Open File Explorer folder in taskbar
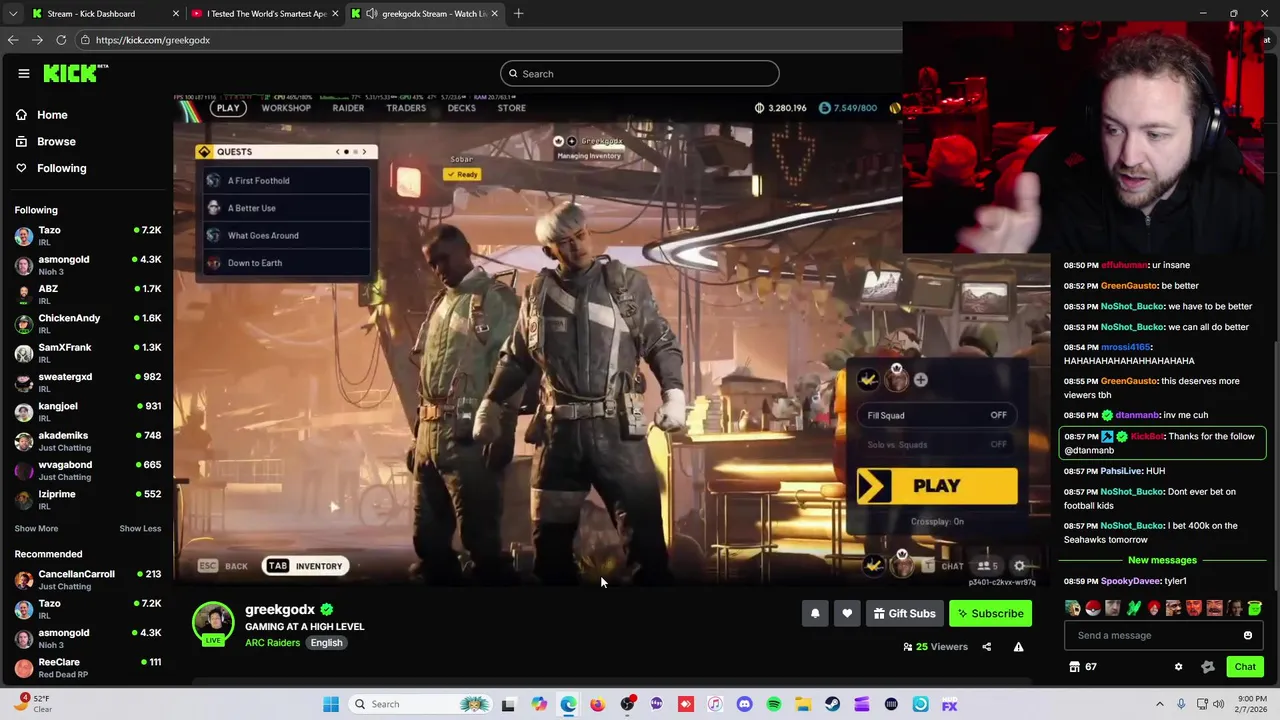Screen dimensions: 1280x720 pos(803,704)
